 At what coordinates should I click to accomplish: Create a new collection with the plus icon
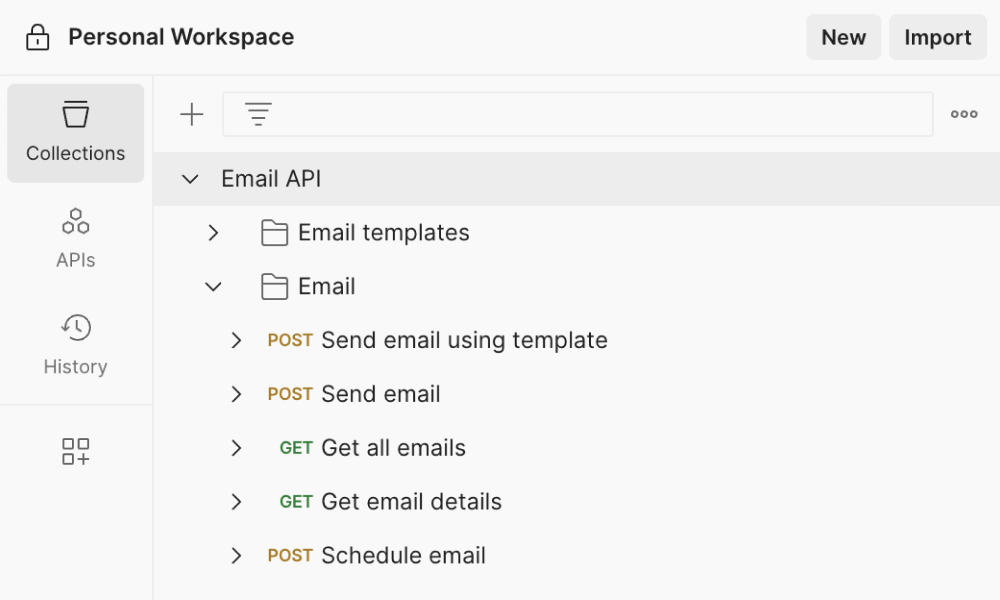coord(191,113)
